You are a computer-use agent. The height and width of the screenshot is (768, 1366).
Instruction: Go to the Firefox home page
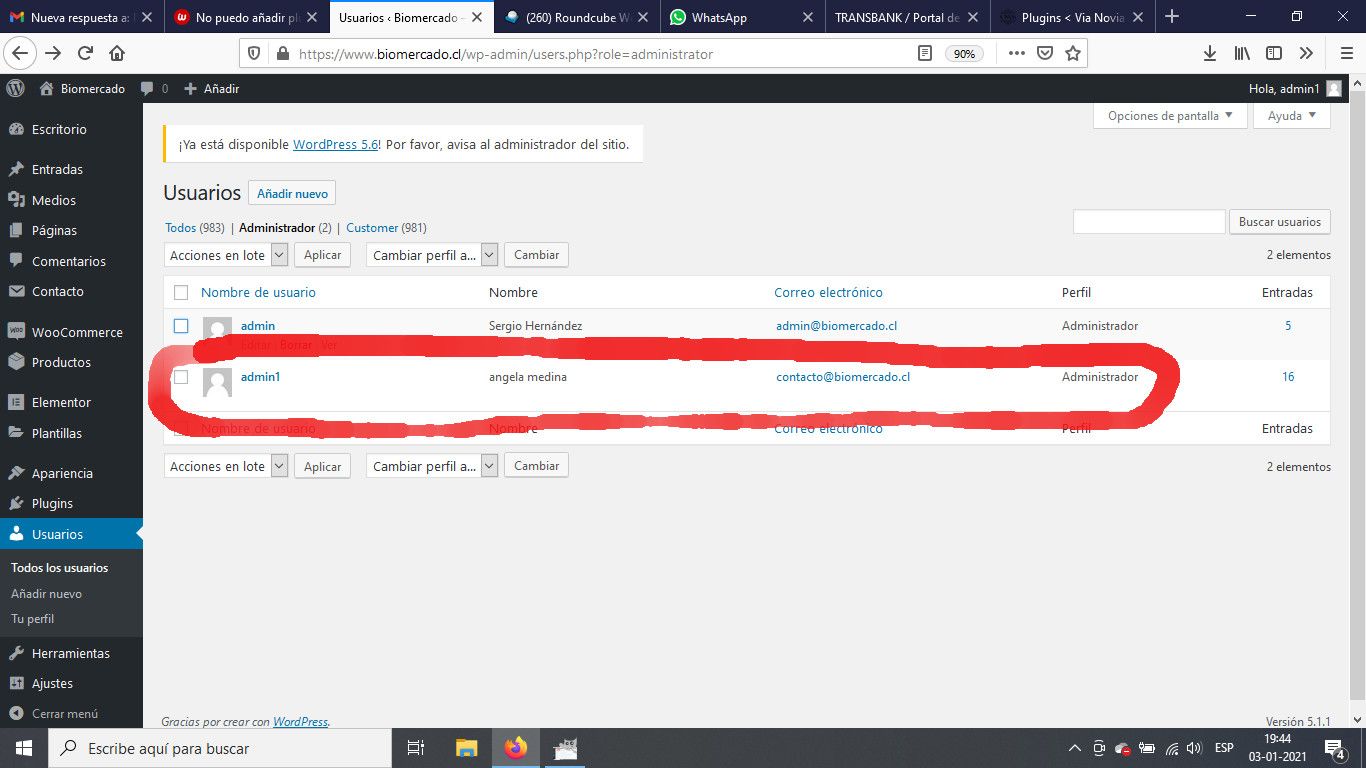click(x=117, y=54)
